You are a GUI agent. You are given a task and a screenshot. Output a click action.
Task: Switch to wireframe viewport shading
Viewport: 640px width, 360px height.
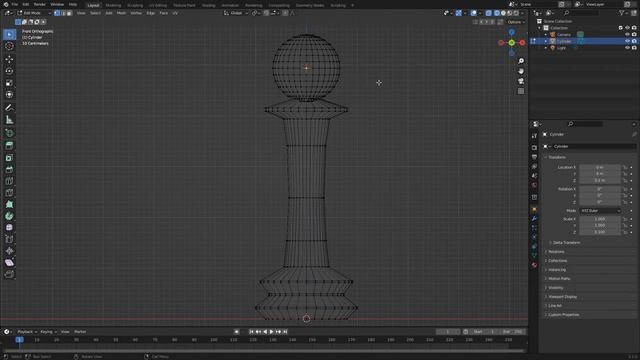(x=497, y=13)
